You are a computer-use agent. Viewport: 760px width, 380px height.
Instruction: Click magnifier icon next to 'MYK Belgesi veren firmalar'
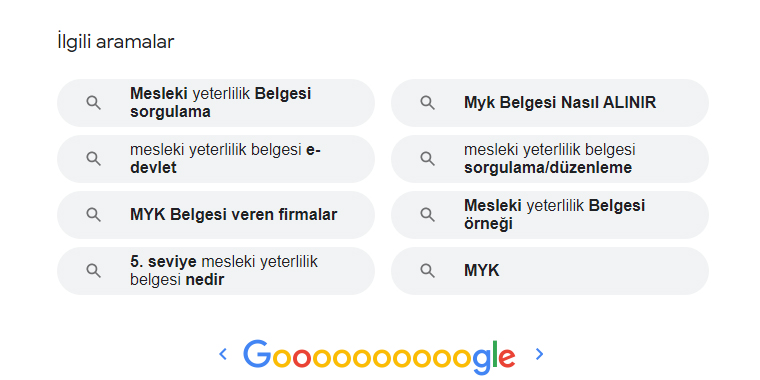click(x=94, y=215)
